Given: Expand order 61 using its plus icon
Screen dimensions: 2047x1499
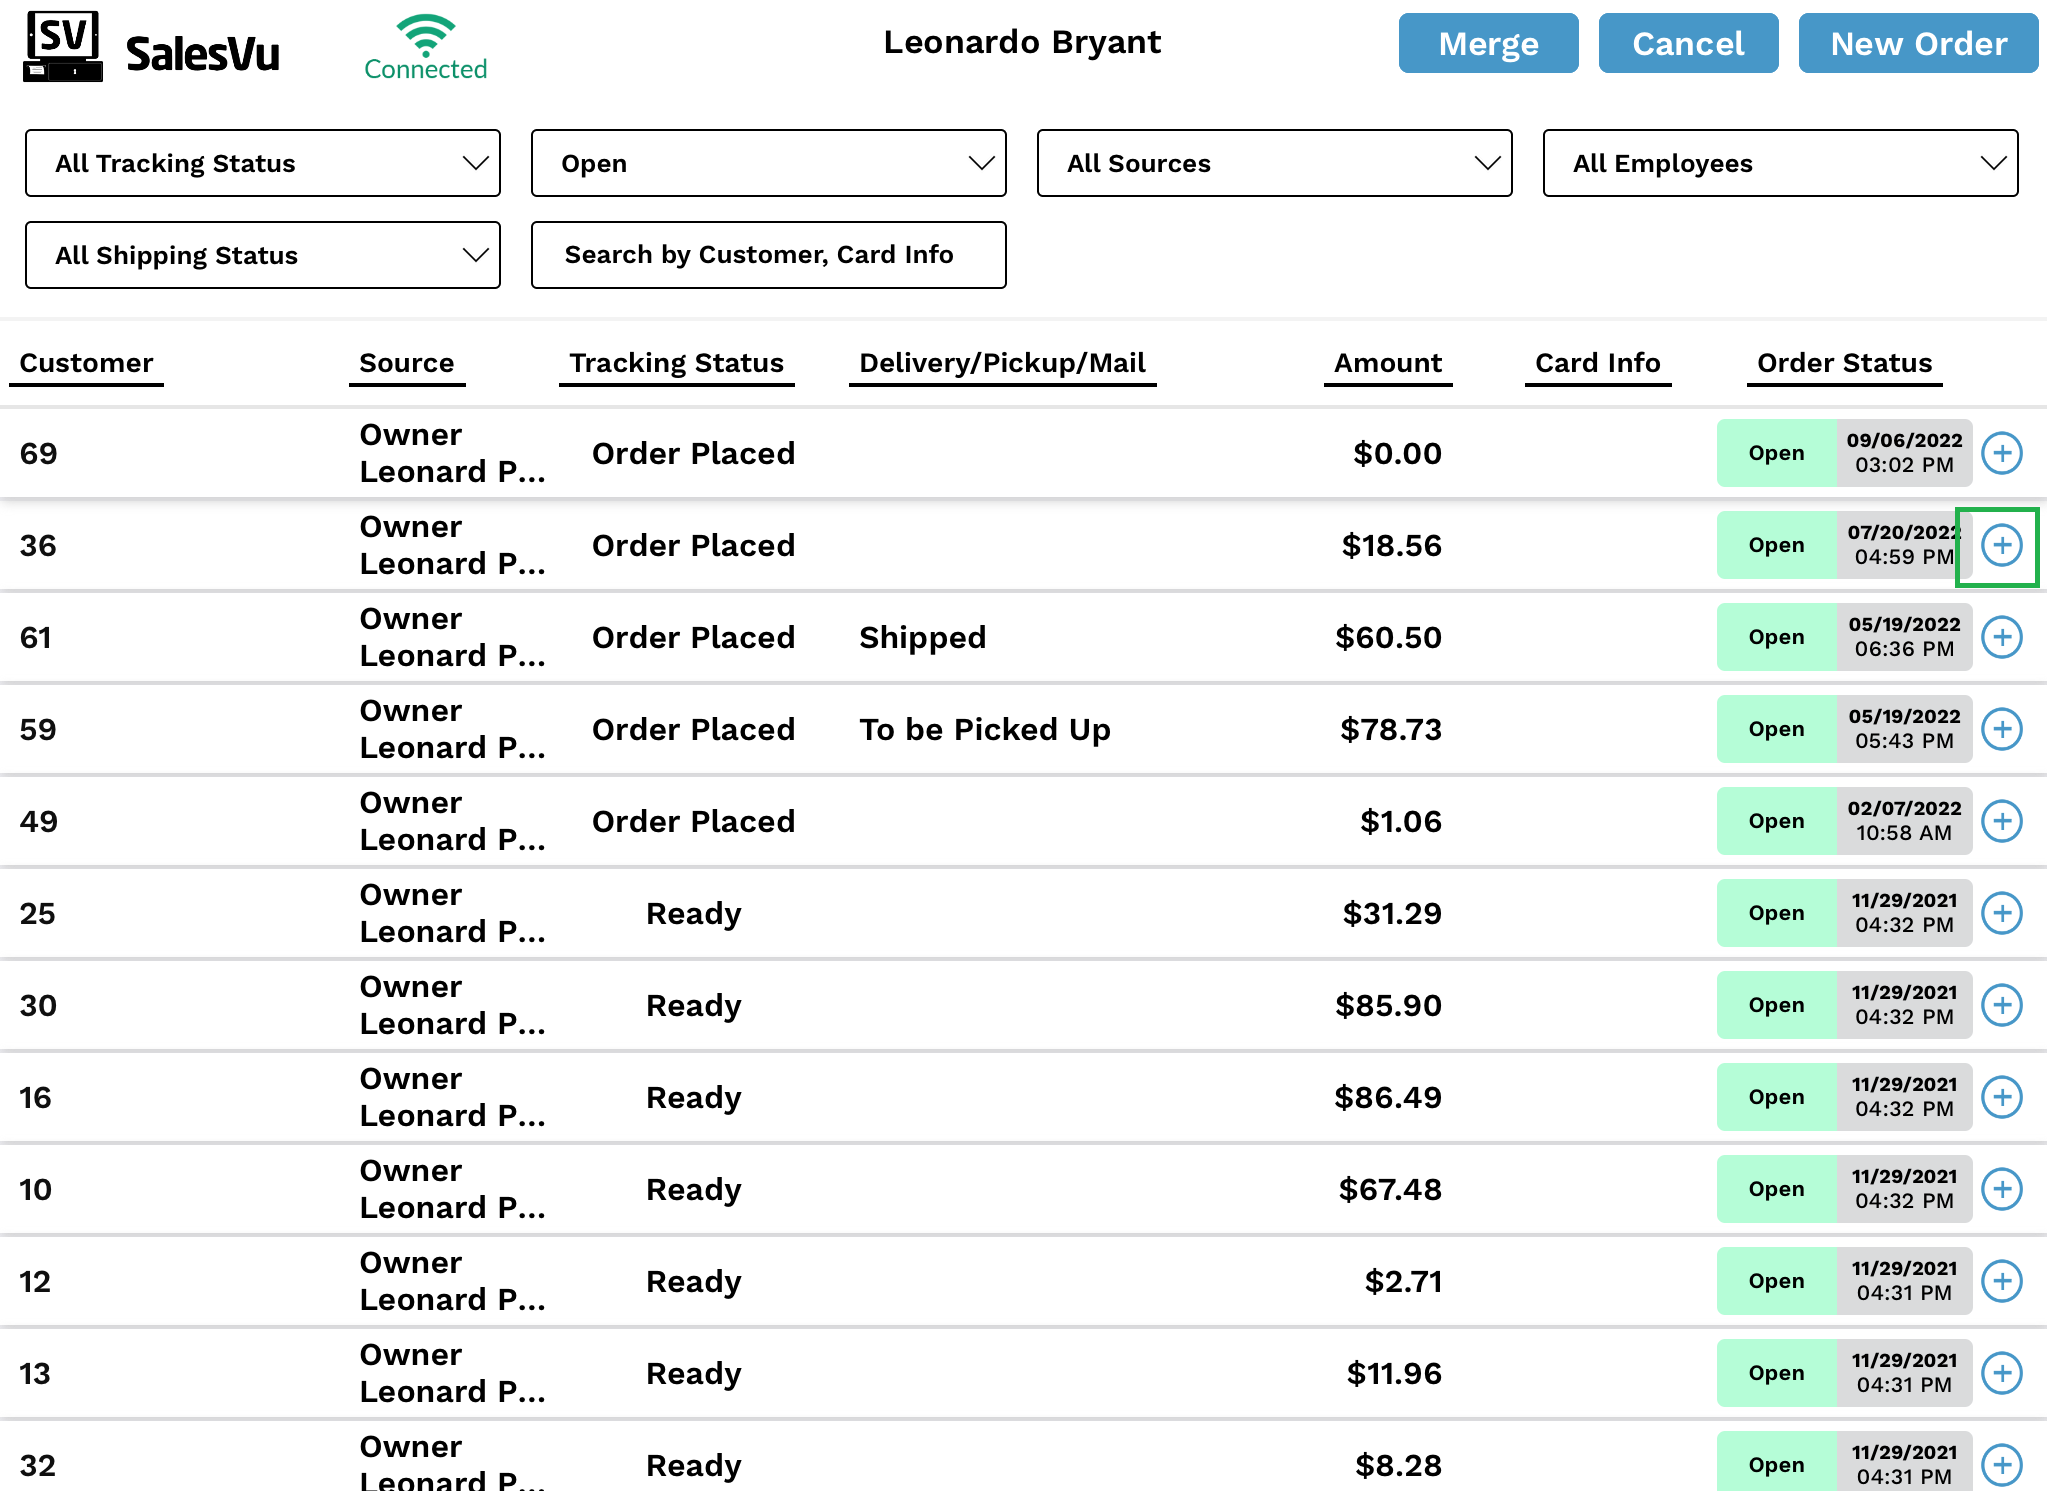Looking at the screenshot, I should (x=2002, y=637).
